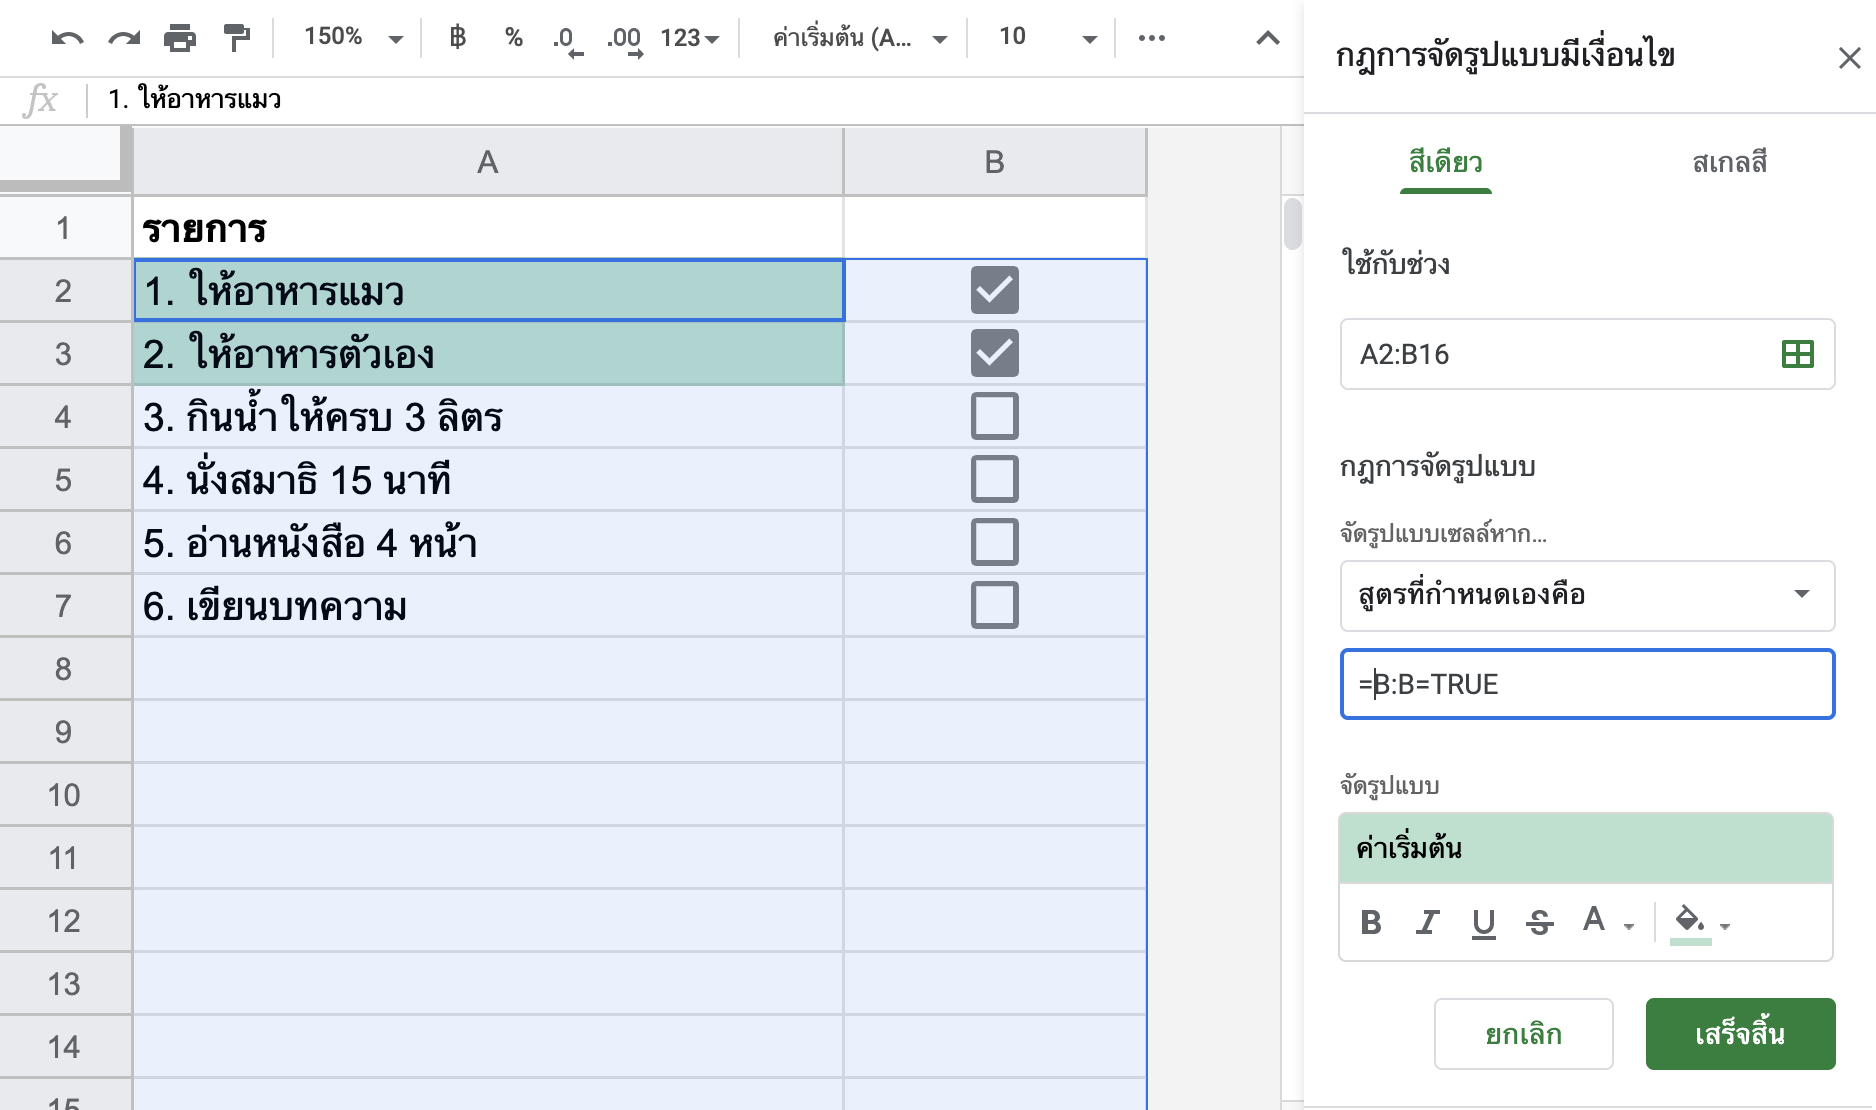Uncheck the checkbox for ให้อาหารแมว
Screen dimensions: 1876x1110
pyautogui.click(x=995, y=291)
